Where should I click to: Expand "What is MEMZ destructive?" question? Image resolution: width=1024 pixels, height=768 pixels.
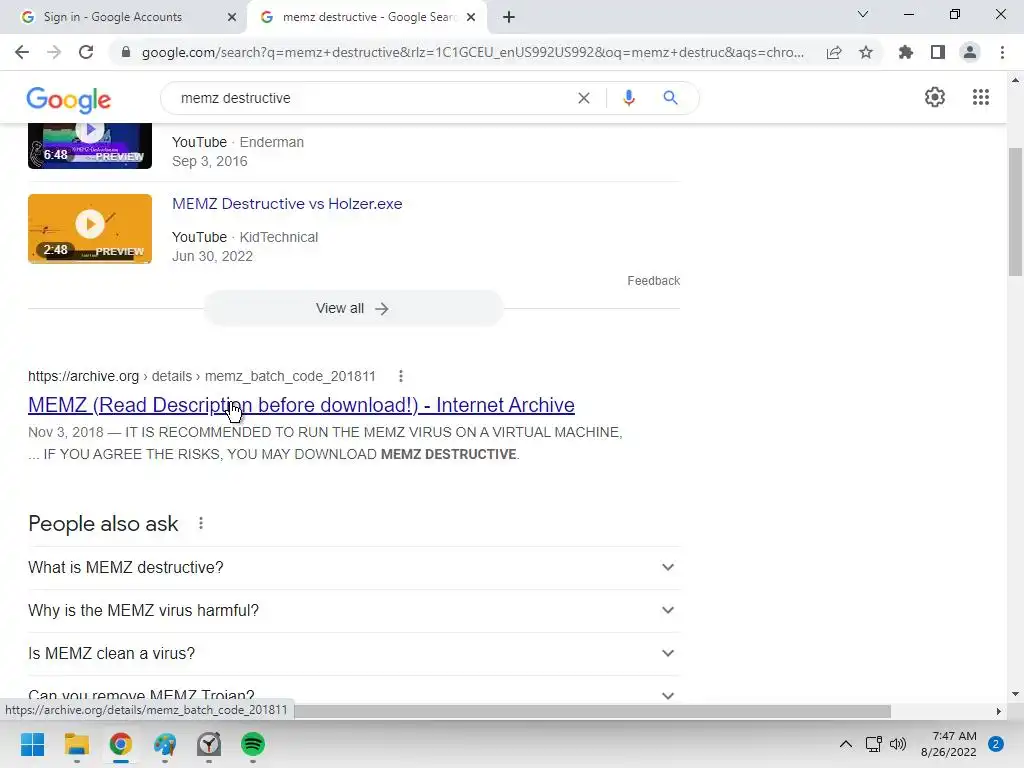tap(354, 568)
